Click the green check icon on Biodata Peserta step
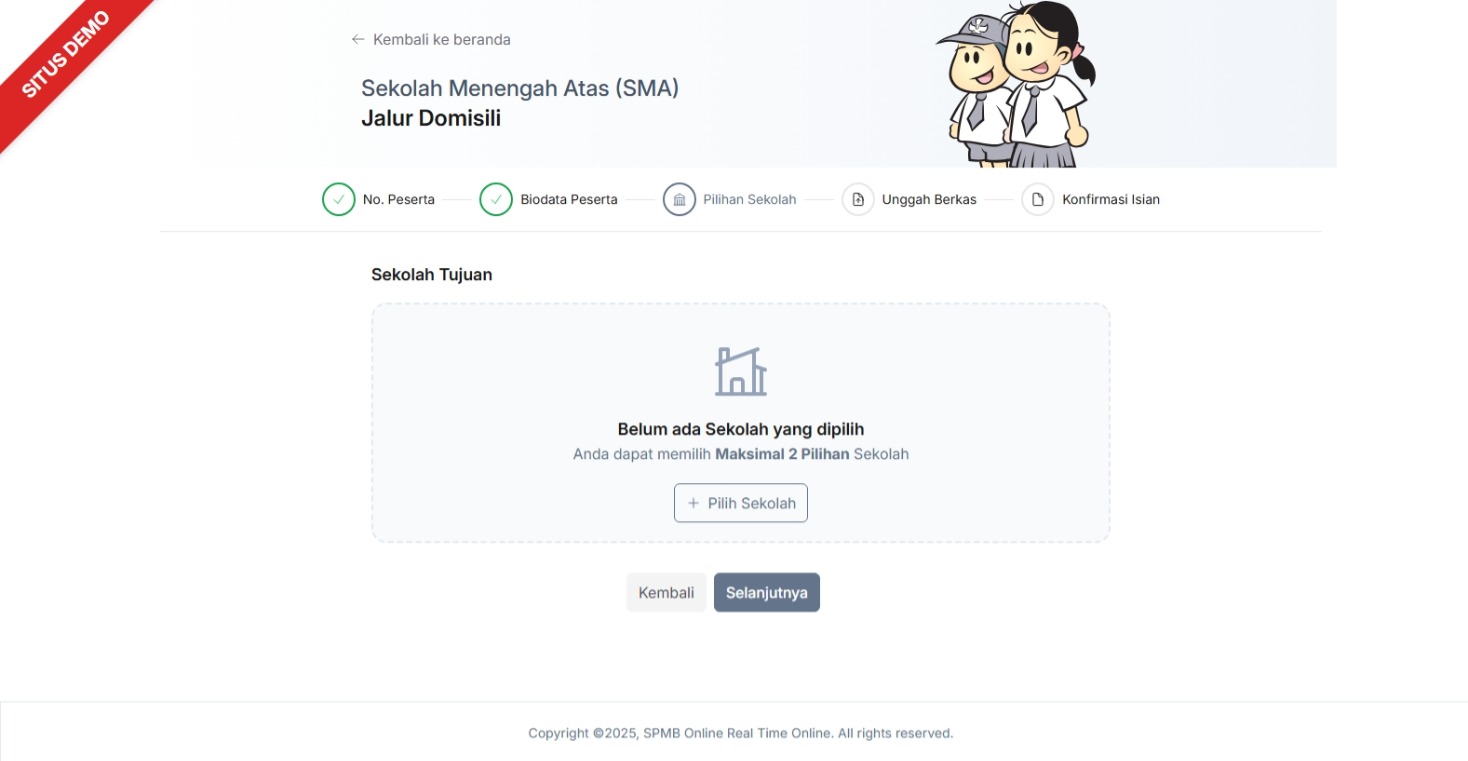Image resolution: width=1468 pixels, height=761 pixels. (x=496, y=199)
